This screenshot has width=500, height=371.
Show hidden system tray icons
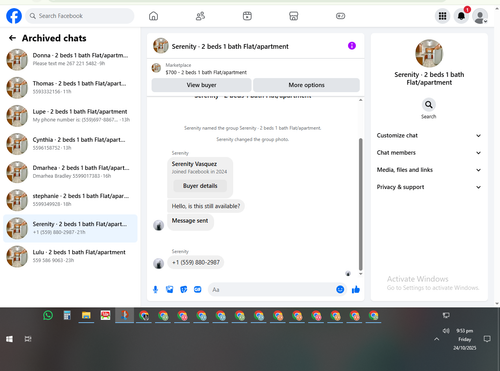437,339
